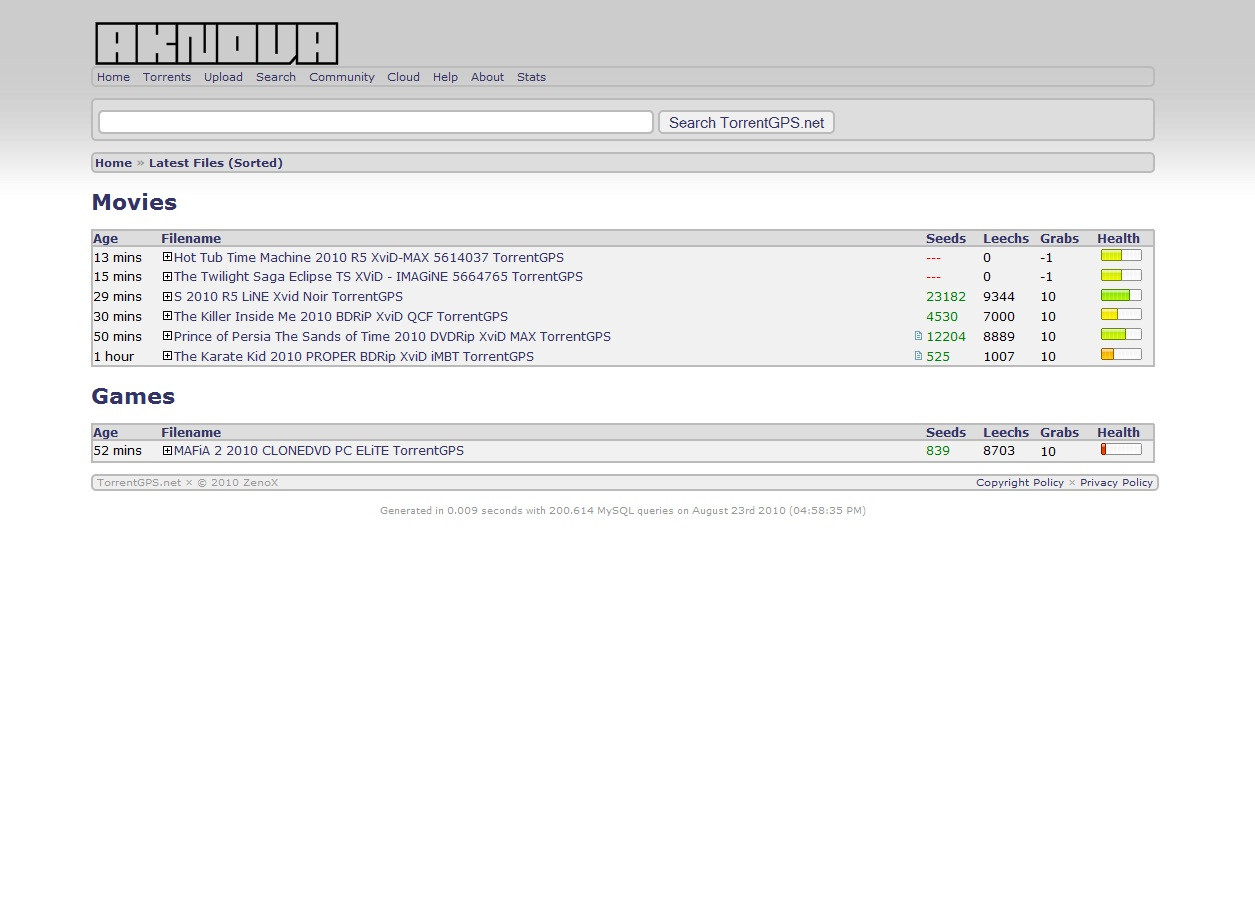The height and width of the screenshot is (904, 1255).
Task: Click the Filename header in Movies table
Action: click(x=191, y=238)
